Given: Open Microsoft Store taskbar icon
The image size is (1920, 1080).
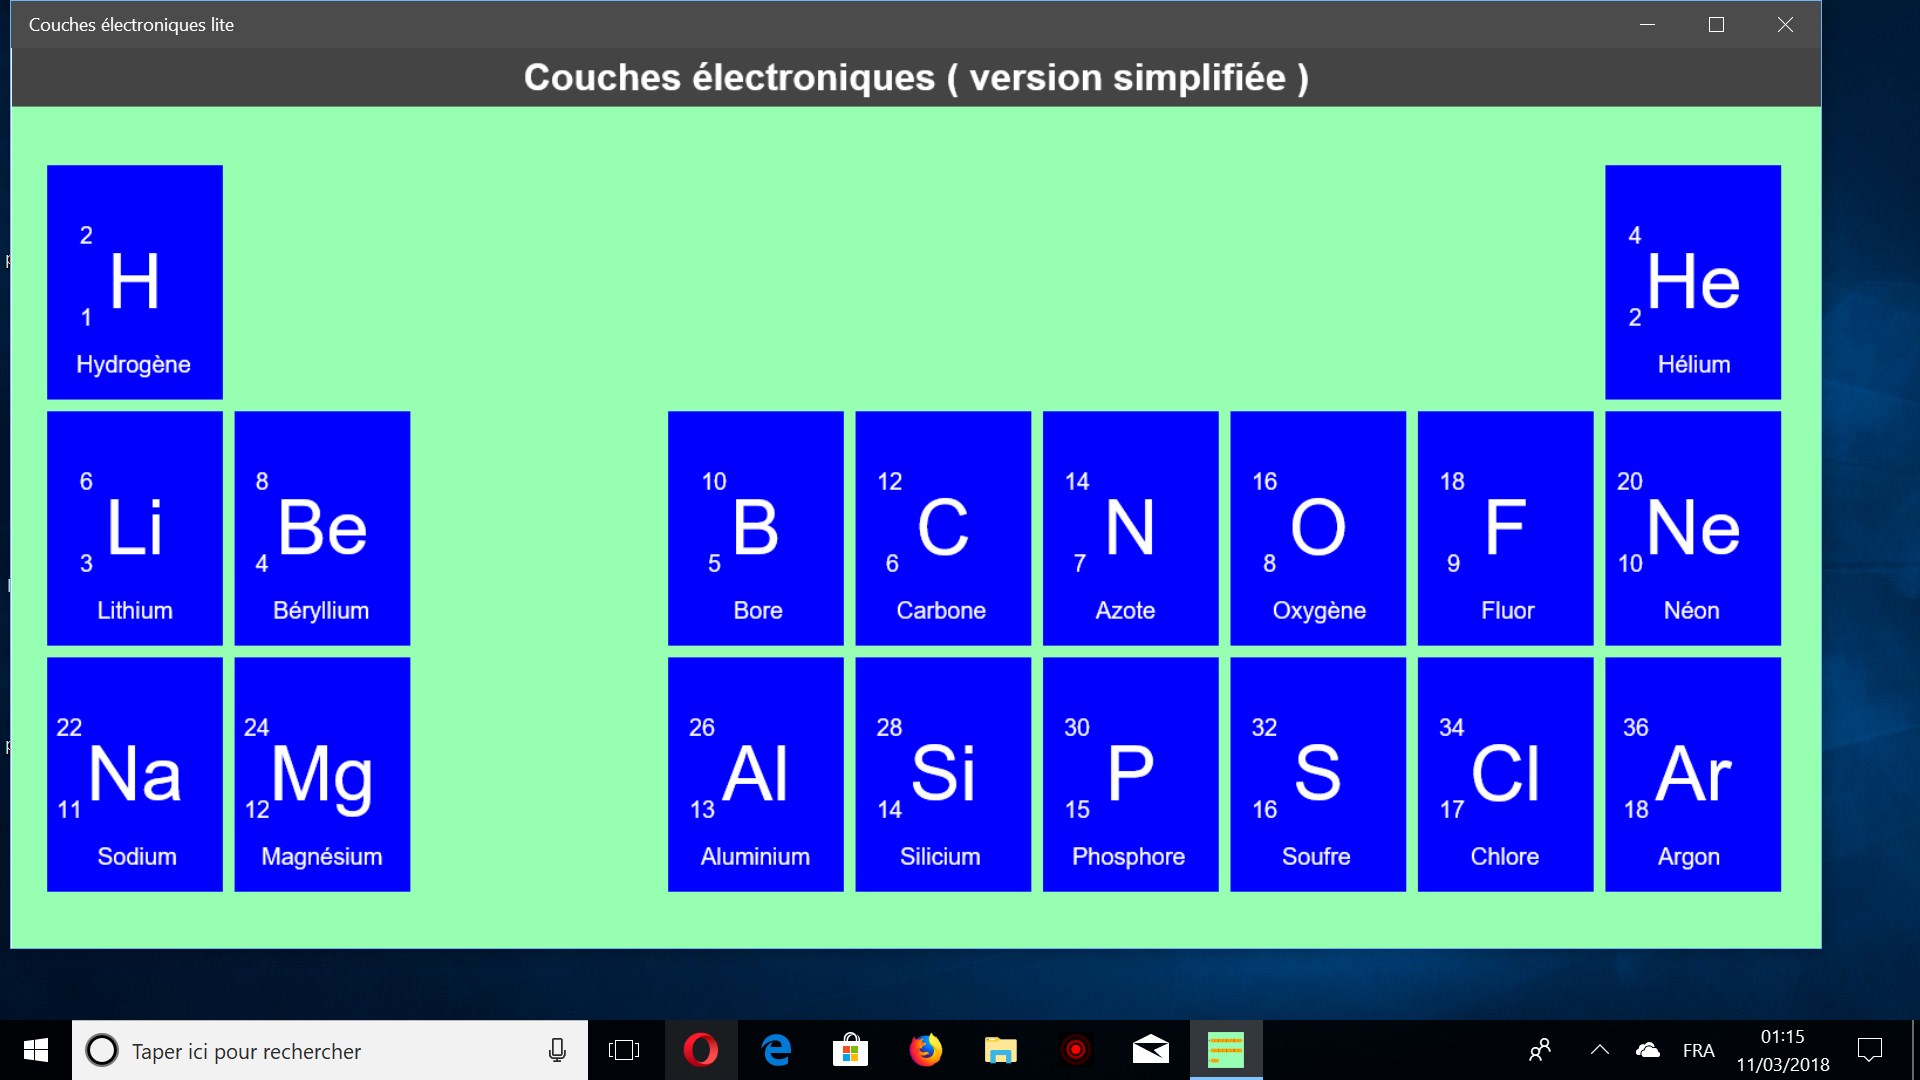Looking at the screenshot, I should (x=850, y=1050).
